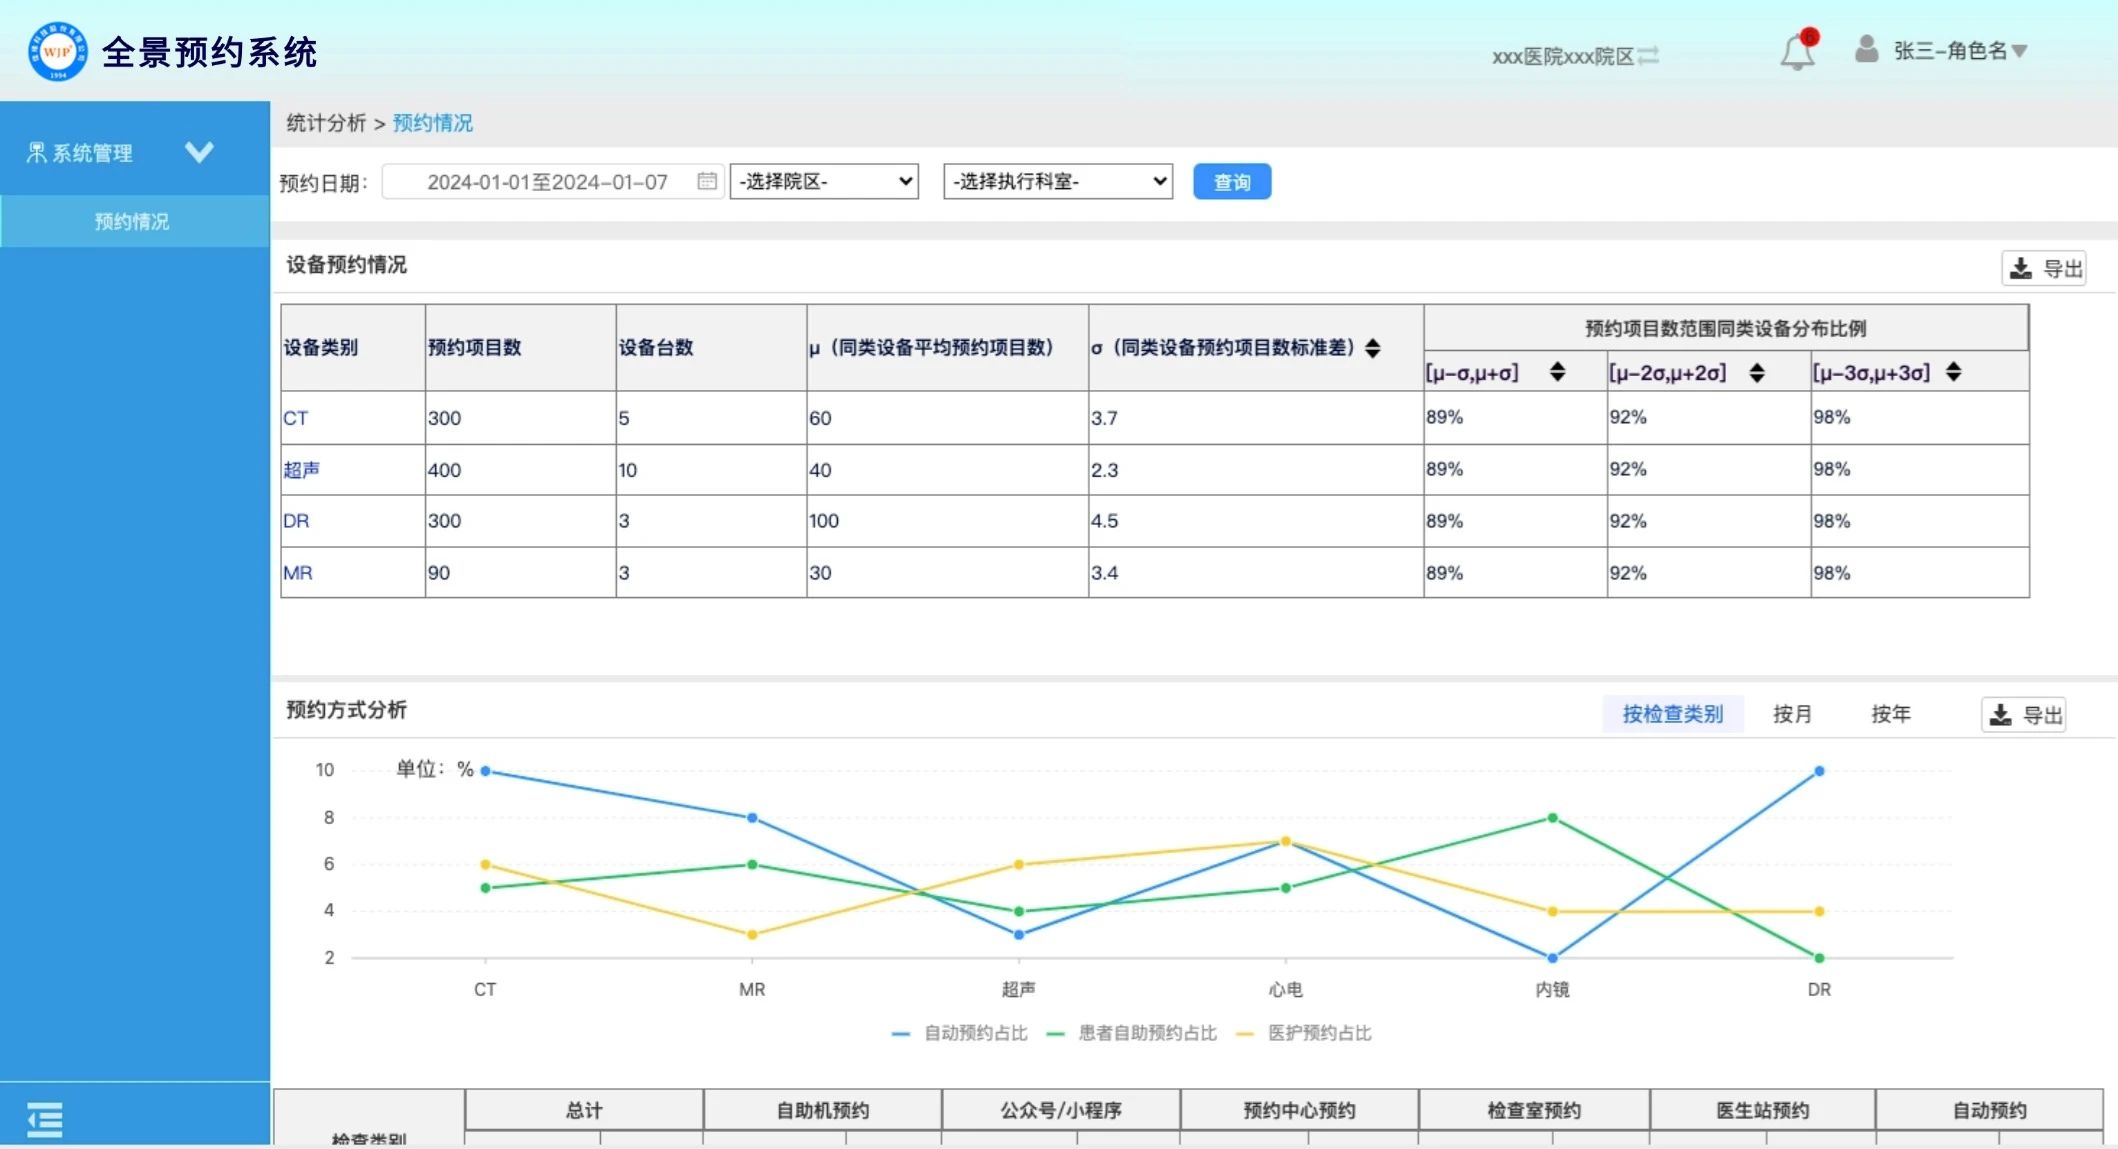Click the blue data point at CT
The image size is (2118, 1149).
(x=485, y=771)
